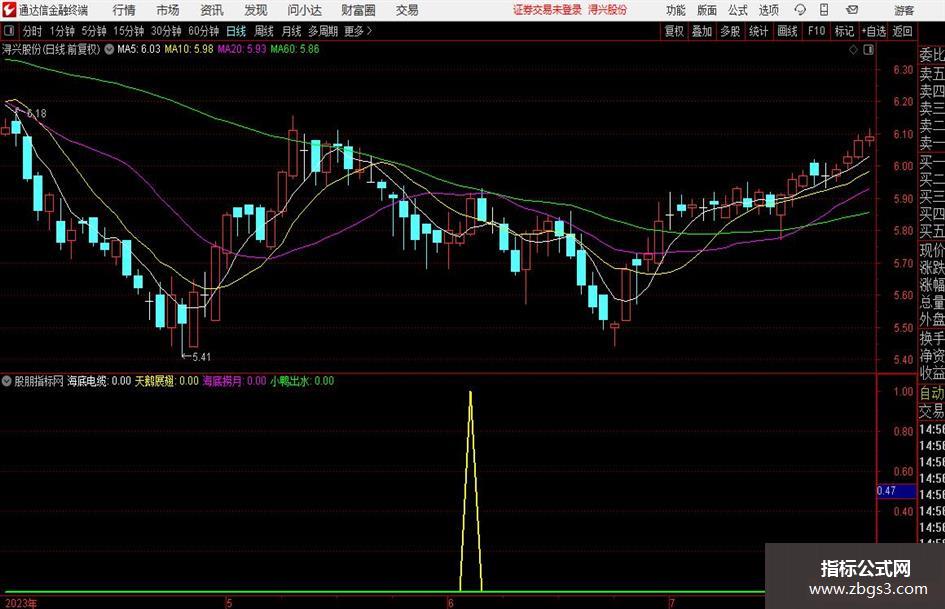Click the 复权 toolbar button
Viewport: 945px width, 609px height.
coord(674,31)
